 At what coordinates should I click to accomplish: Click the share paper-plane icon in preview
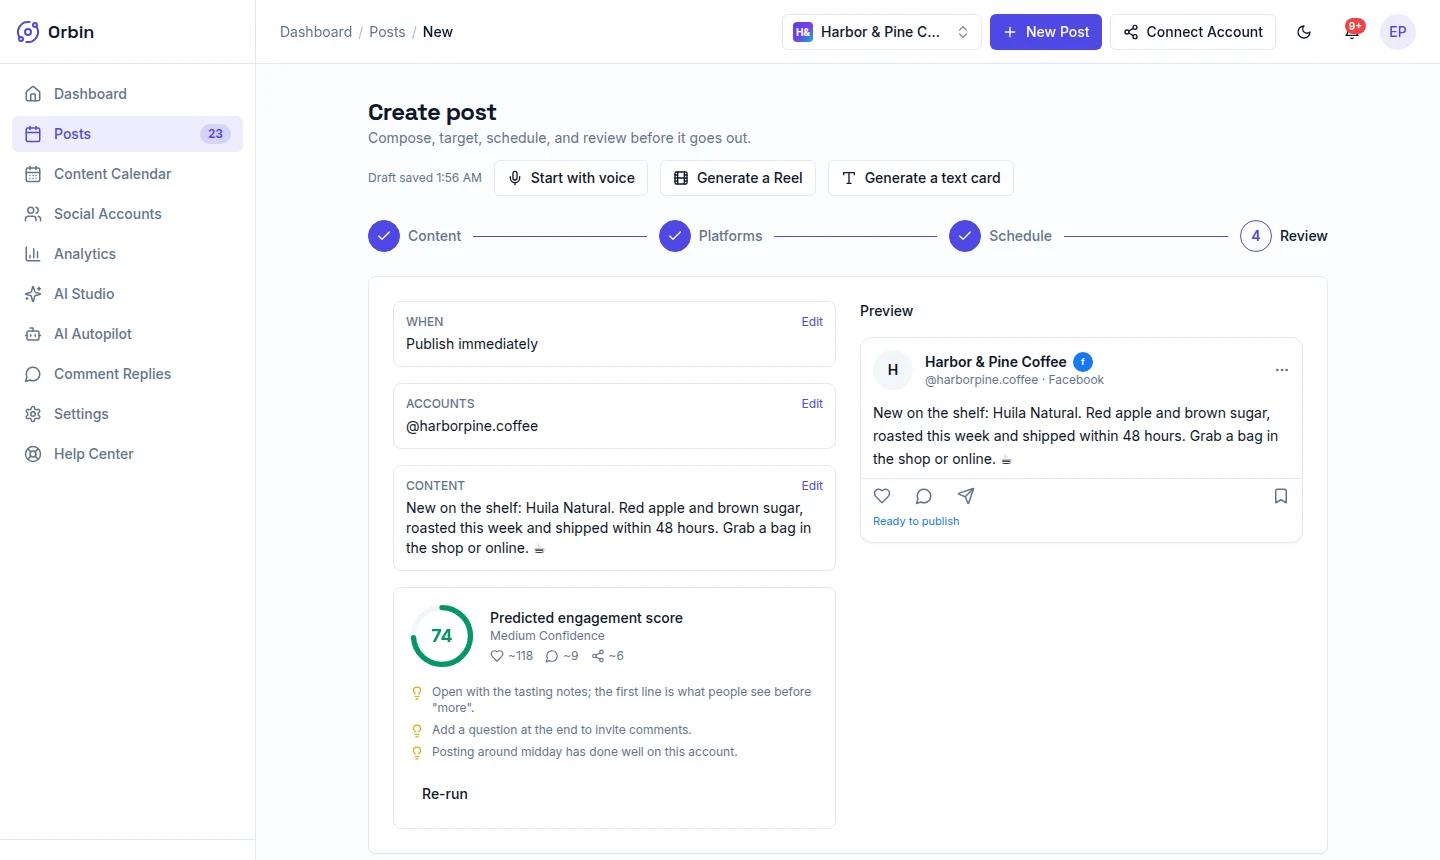click(x=966, y=496)
